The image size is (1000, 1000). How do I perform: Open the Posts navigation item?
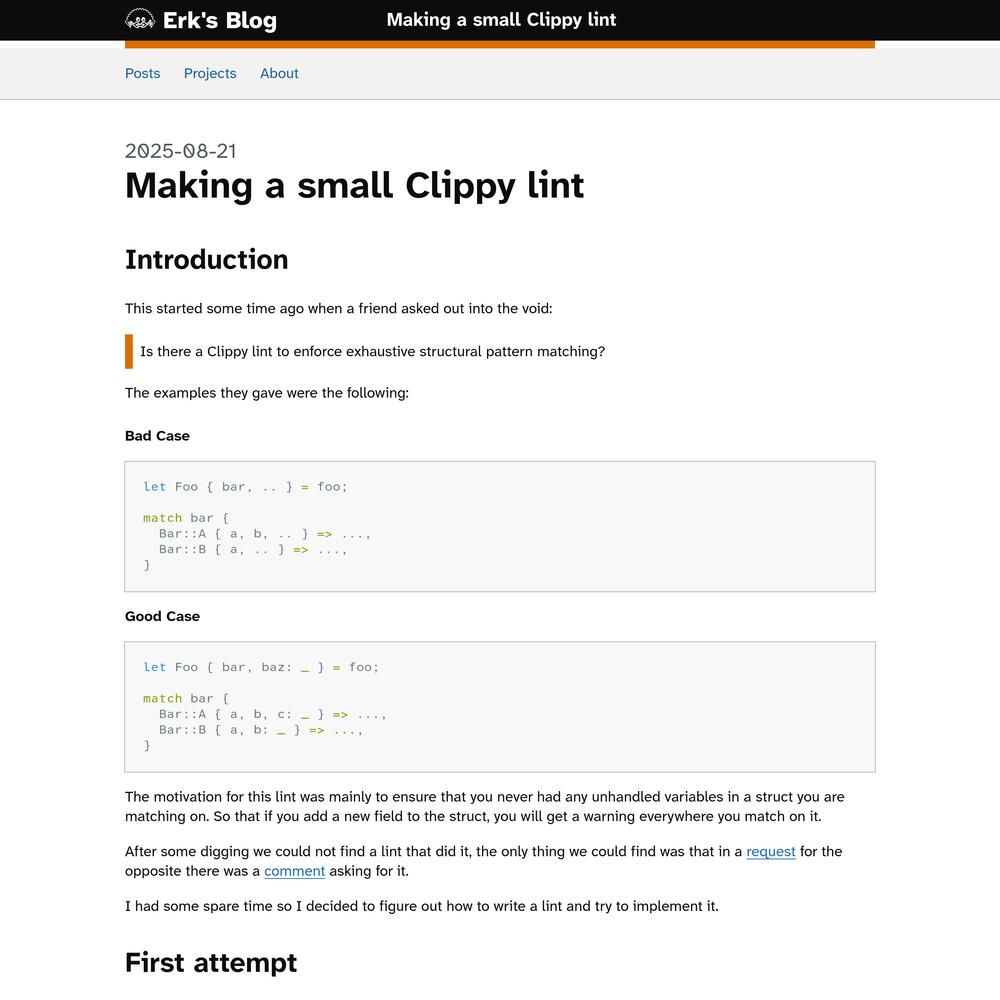pyautogui.click(x=142, y=73)
